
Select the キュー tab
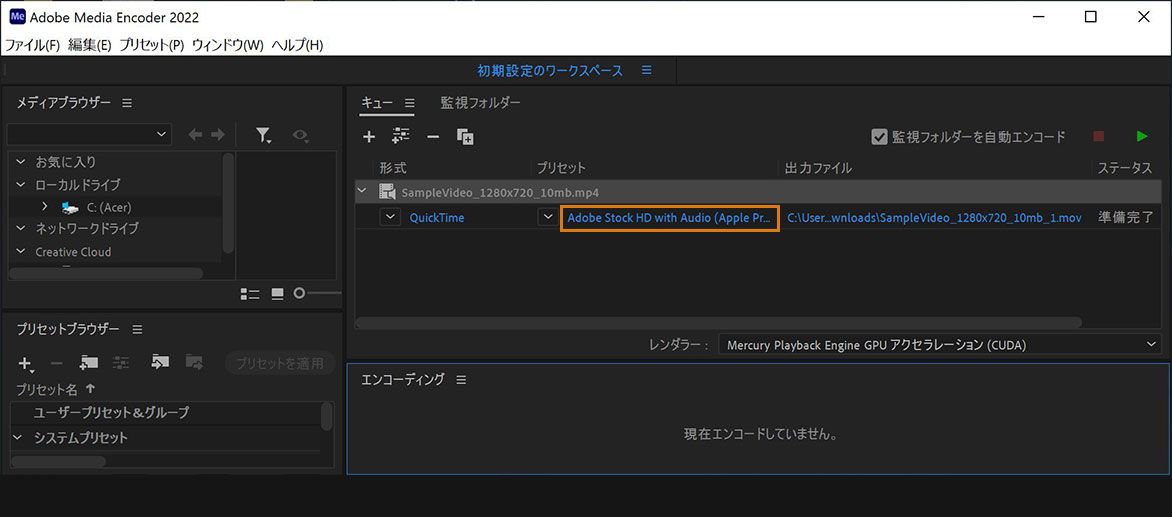[x=377, y=103]
